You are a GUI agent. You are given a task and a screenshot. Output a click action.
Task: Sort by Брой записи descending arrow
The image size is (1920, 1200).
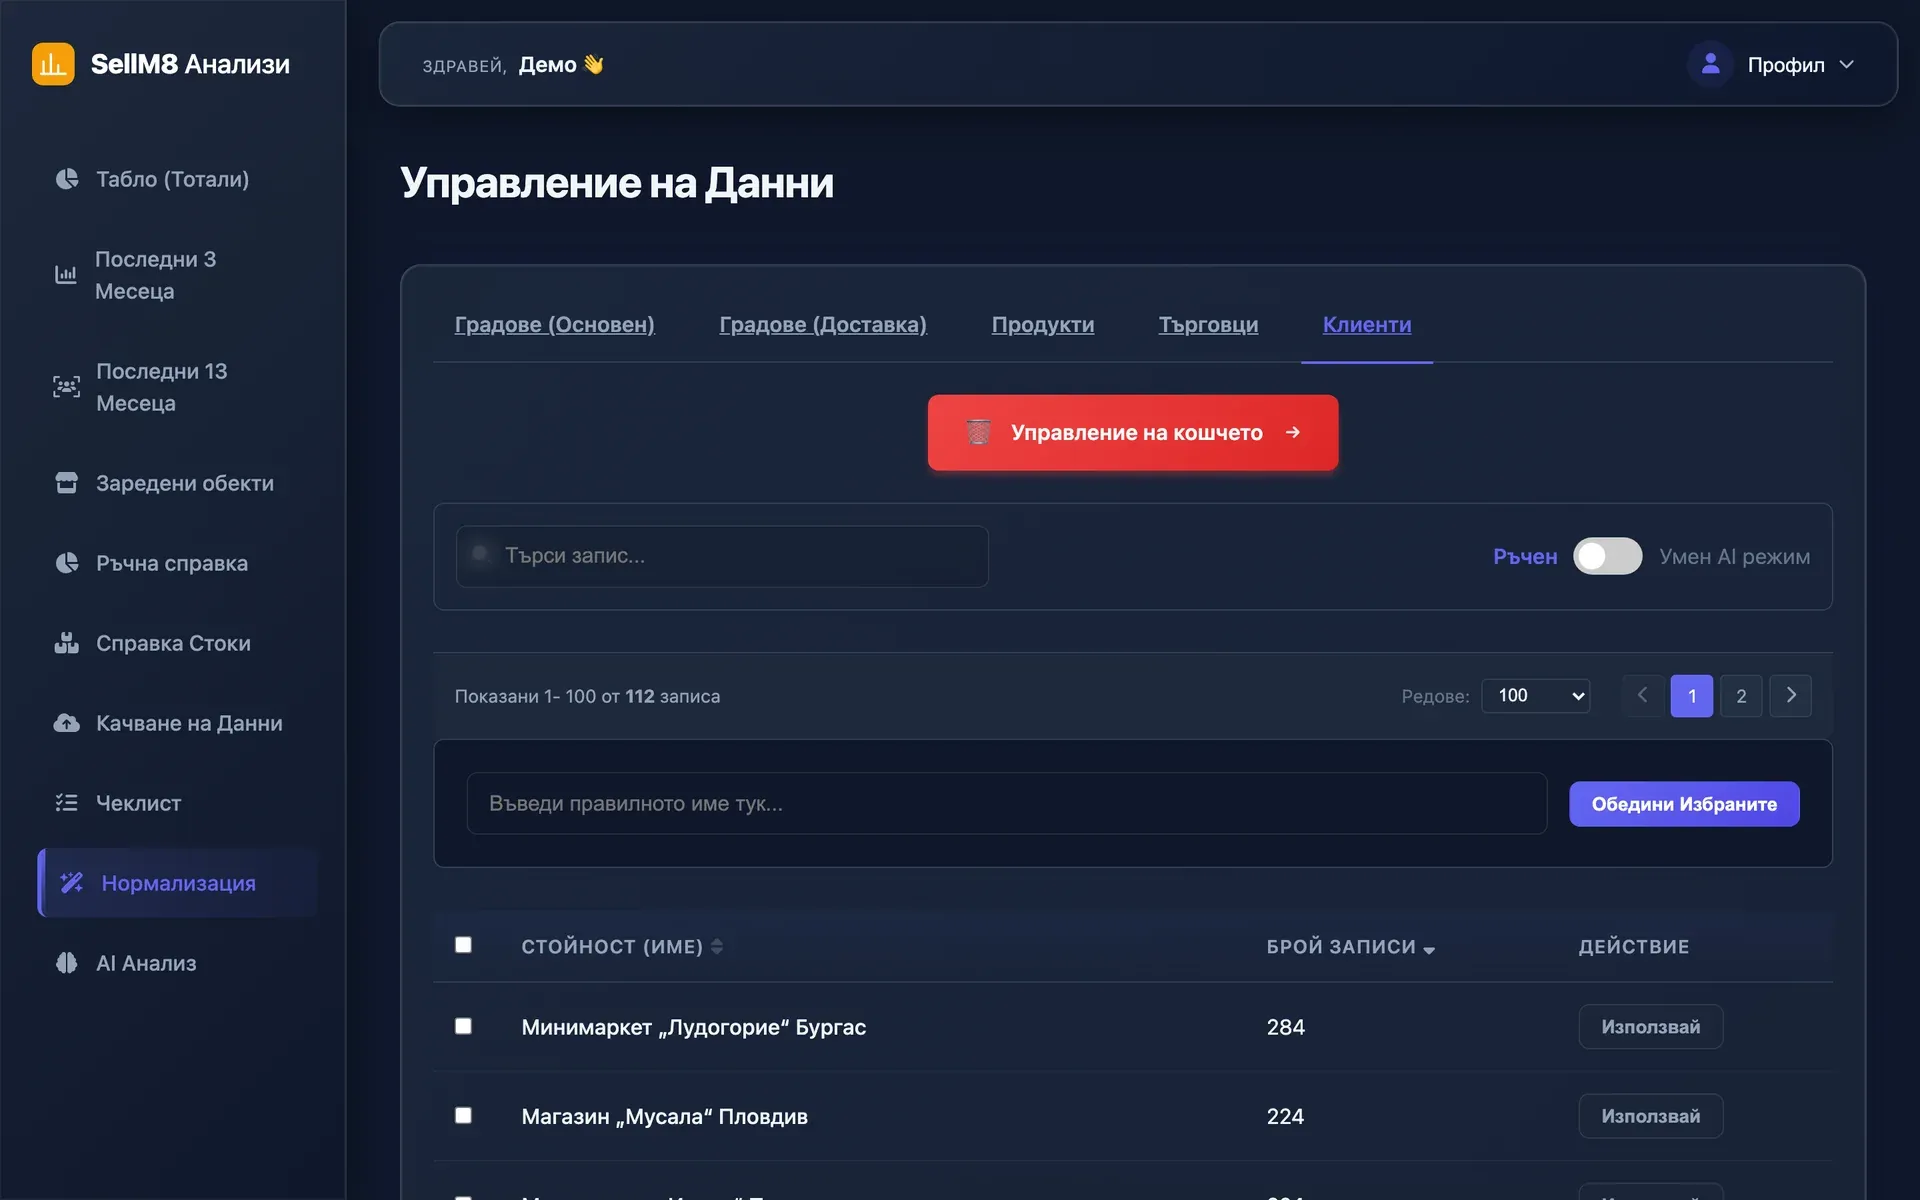[x=1429, y=950]
